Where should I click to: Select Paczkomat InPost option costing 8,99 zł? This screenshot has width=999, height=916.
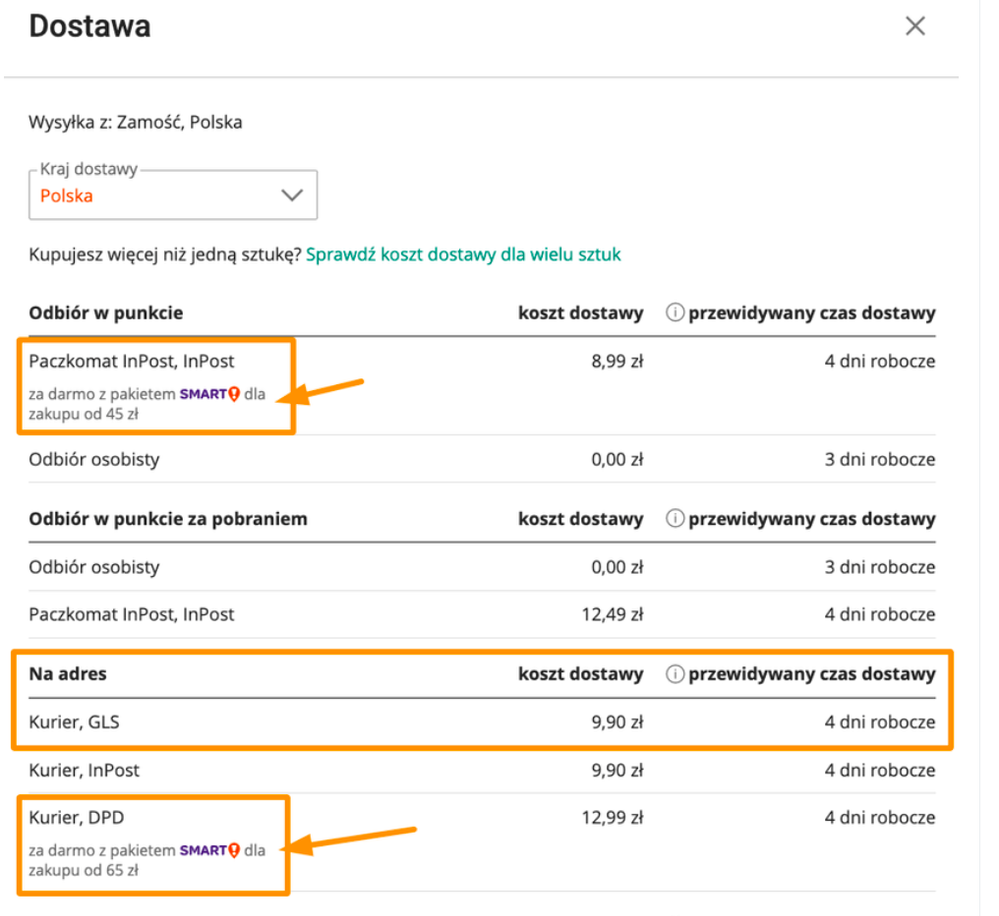click(x=131, y=361)
